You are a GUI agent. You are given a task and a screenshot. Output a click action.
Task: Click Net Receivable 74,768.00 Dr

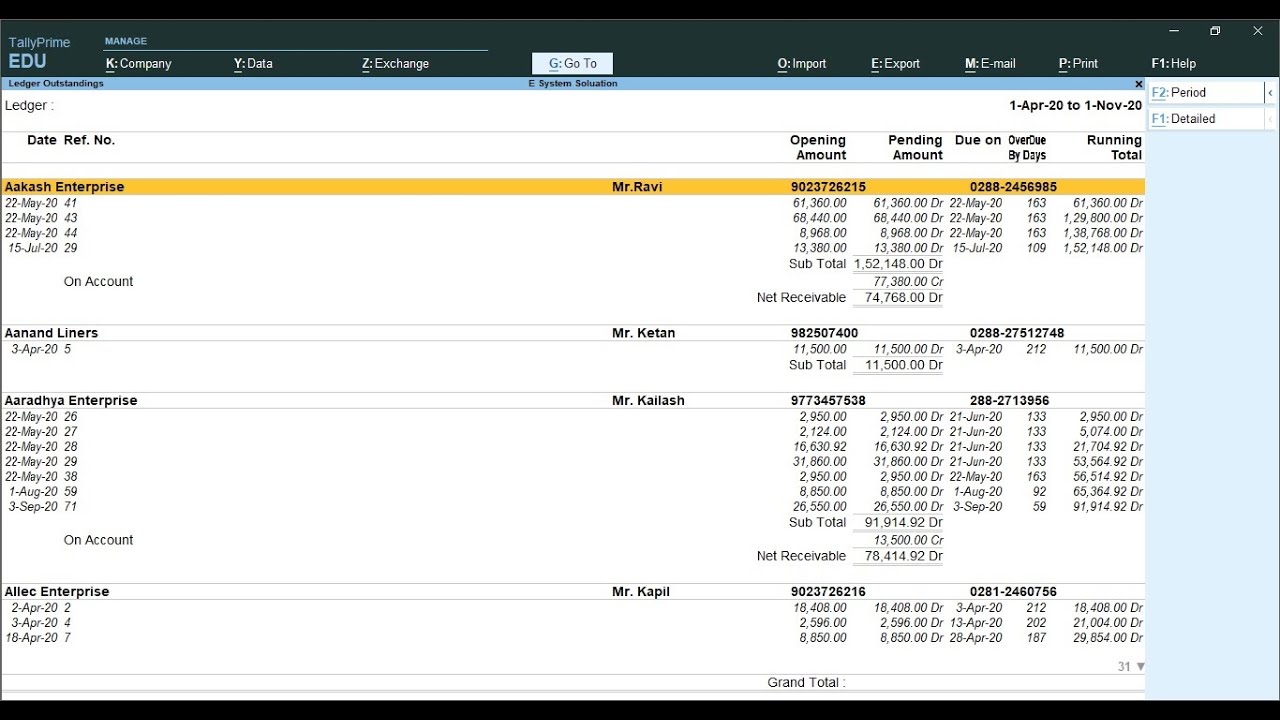pyautogui.click(x=903, y=298)
